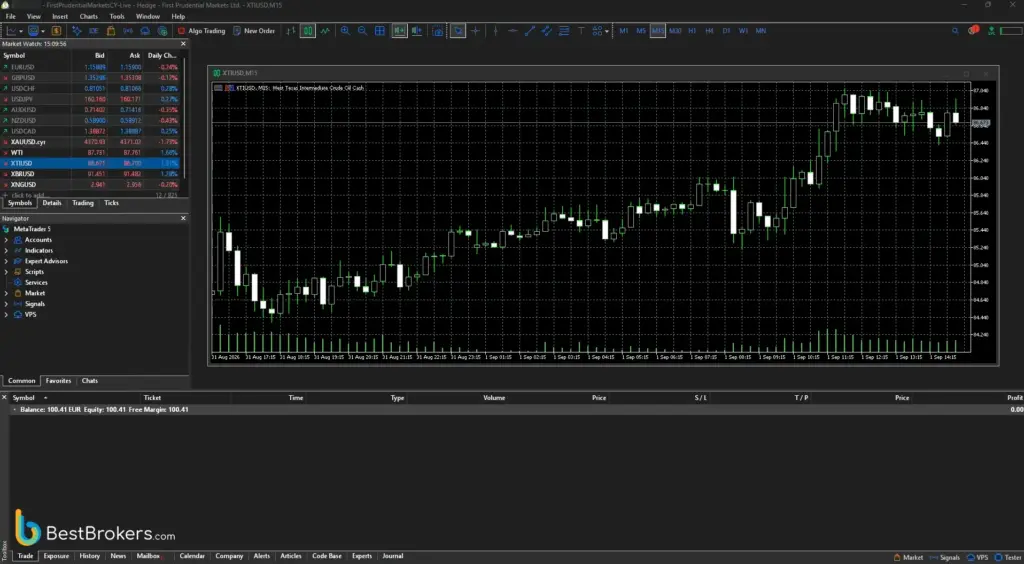
Task: Open notifications icon with red badge
Action: (x=974, y=31)
